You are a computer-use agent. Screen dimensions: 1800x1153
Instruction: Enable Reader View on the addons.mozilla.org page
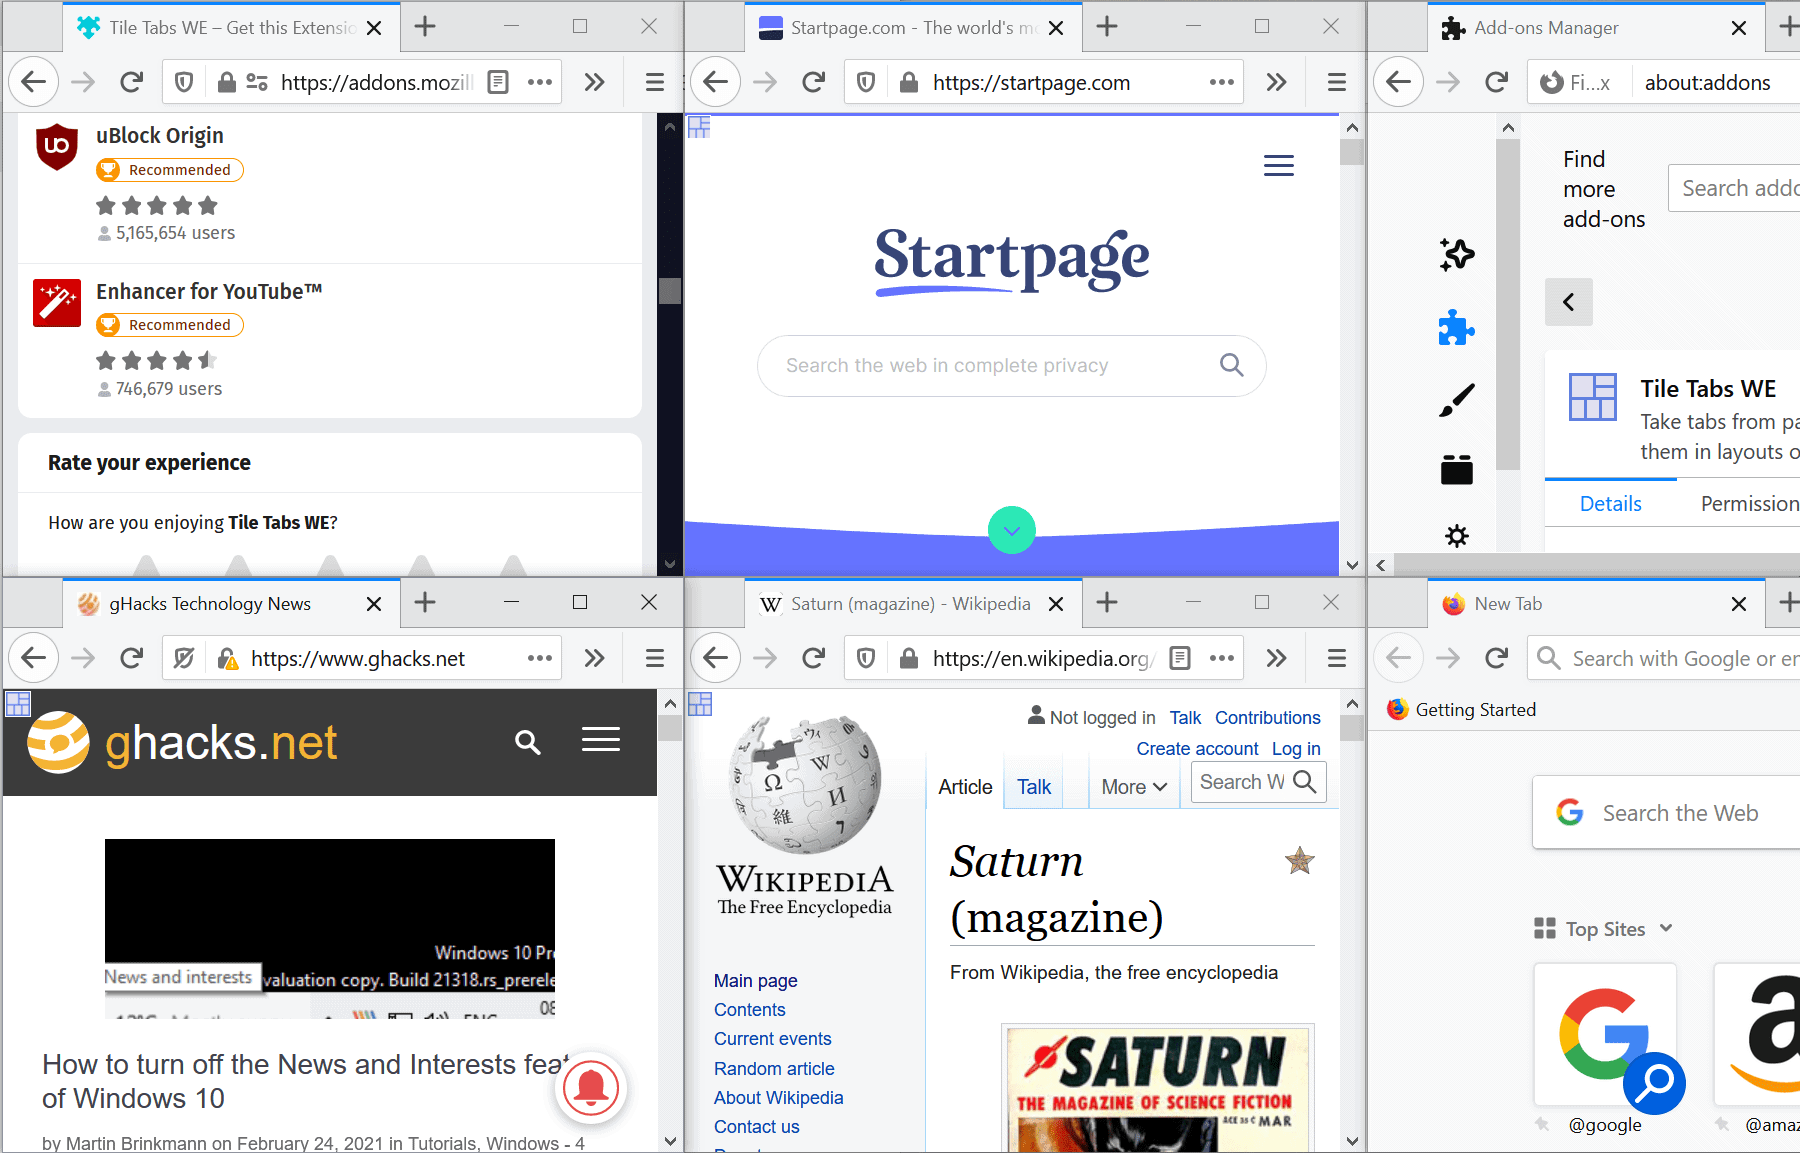click(498, 82)
